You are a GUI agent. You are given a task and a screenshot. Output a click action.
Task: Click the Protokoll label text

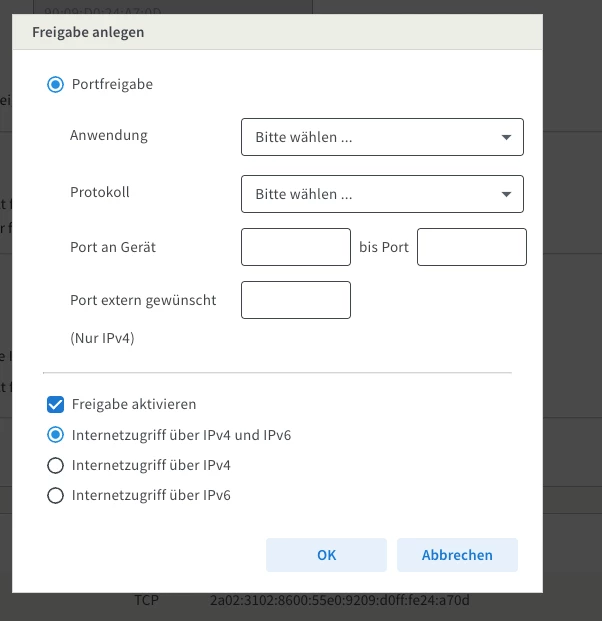[x=100, y=192]
